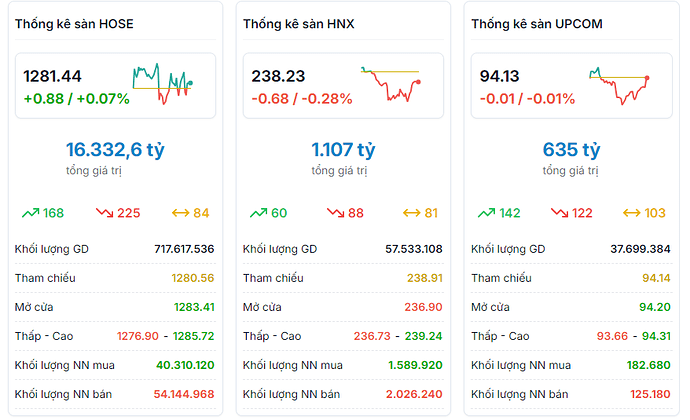Click the UPCOM total value 635 tỷ

(x=571, y=150)
